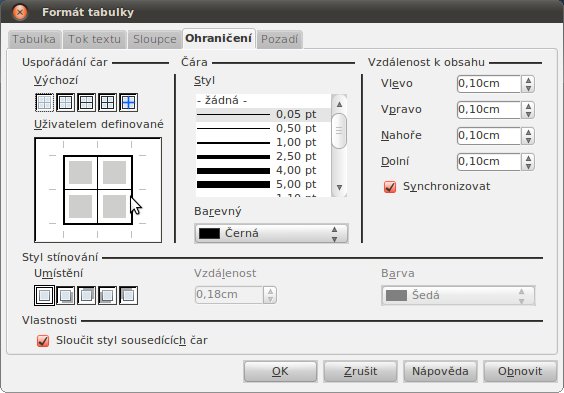
Task: Switch to the Sloupce tab
Action: (x=155, y=39)
